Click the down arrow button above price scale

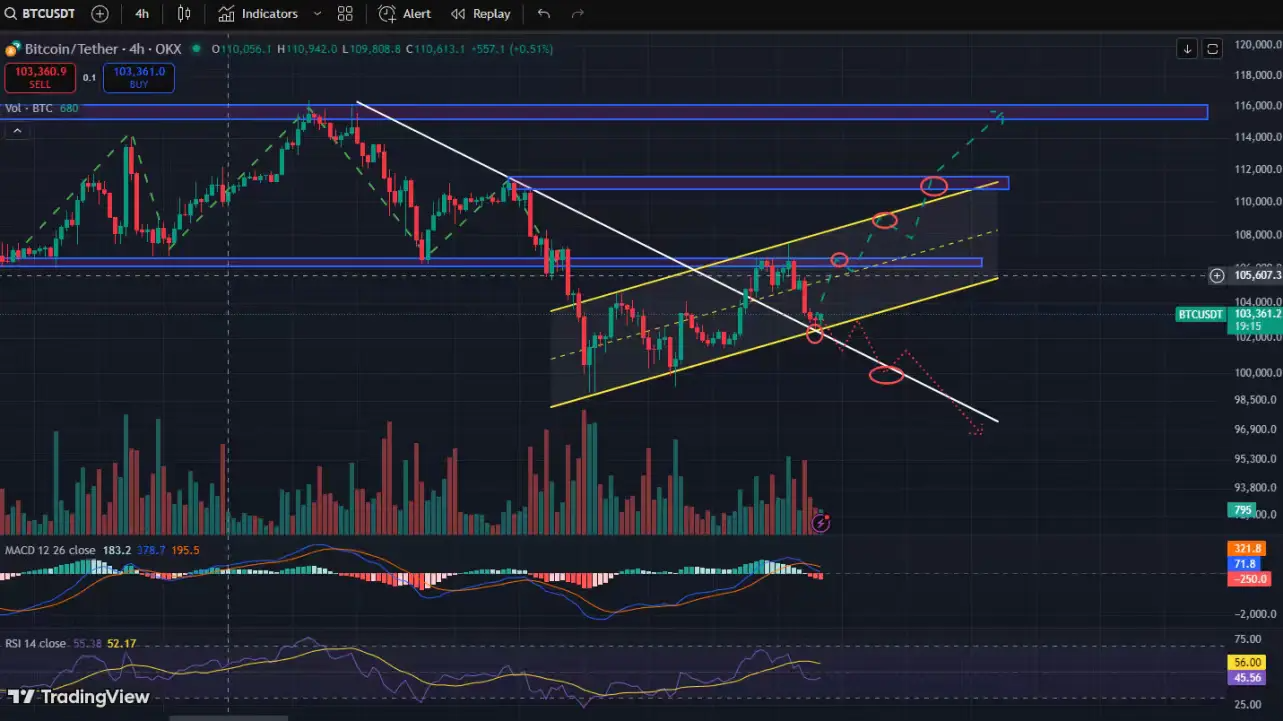(x=1187, y=48)
